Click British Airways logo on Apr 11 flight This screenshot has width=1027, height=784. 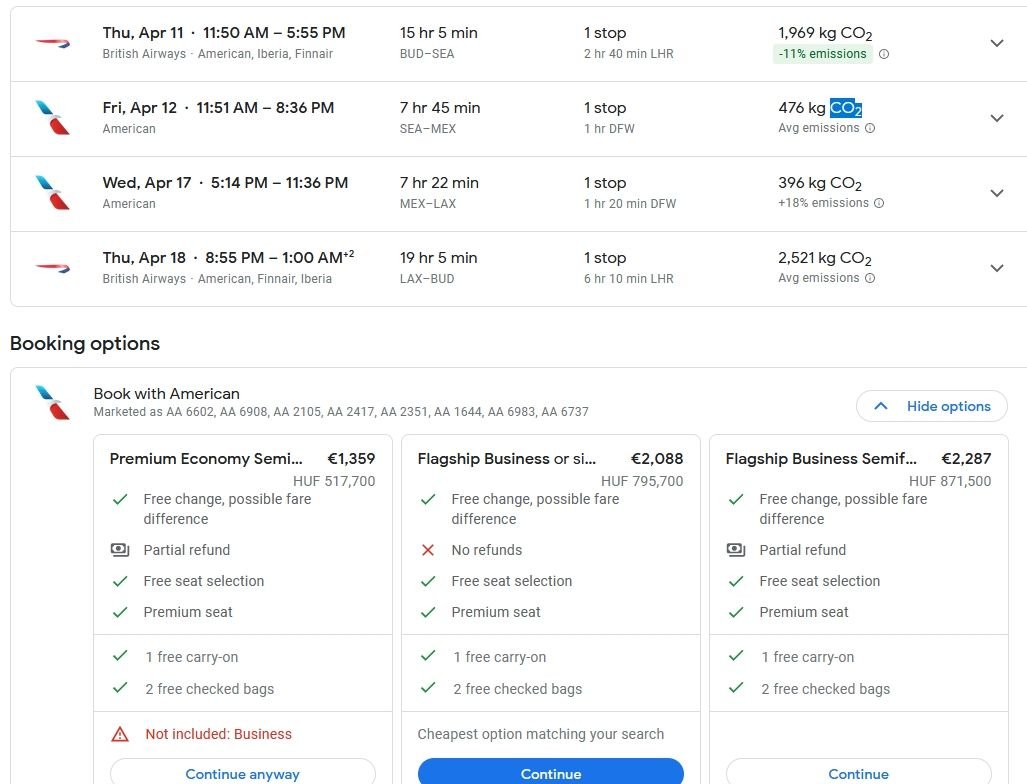(52, 43)
